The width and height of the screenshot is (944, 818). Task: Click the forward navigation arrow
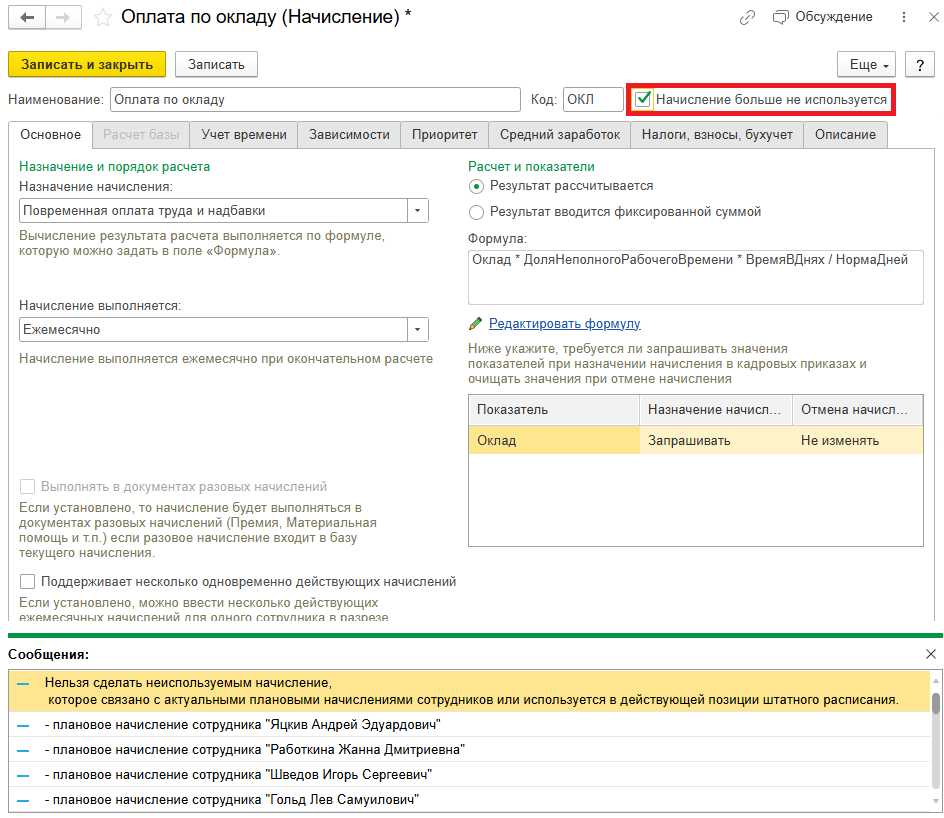point(63,18)
